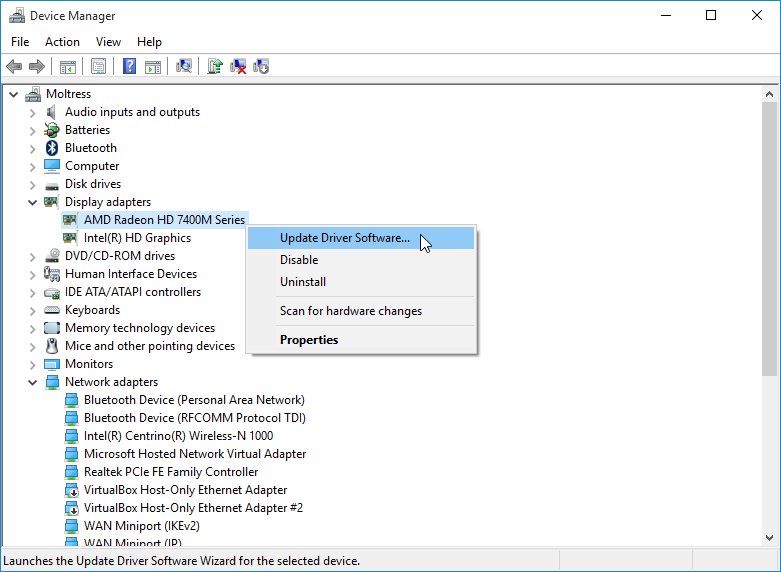Image resolution: width=781 pixels, height=572 pixels.
Task: Click the Memory technology devices icon
Action: tap(52, 328)
